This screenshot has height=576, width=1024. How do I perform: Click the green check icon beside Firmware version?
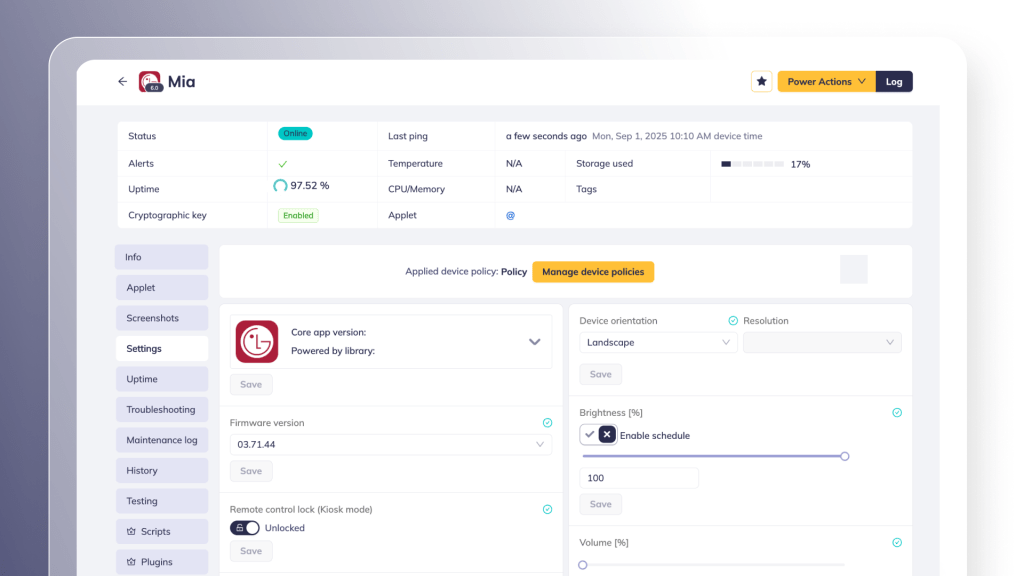point(547,423)
